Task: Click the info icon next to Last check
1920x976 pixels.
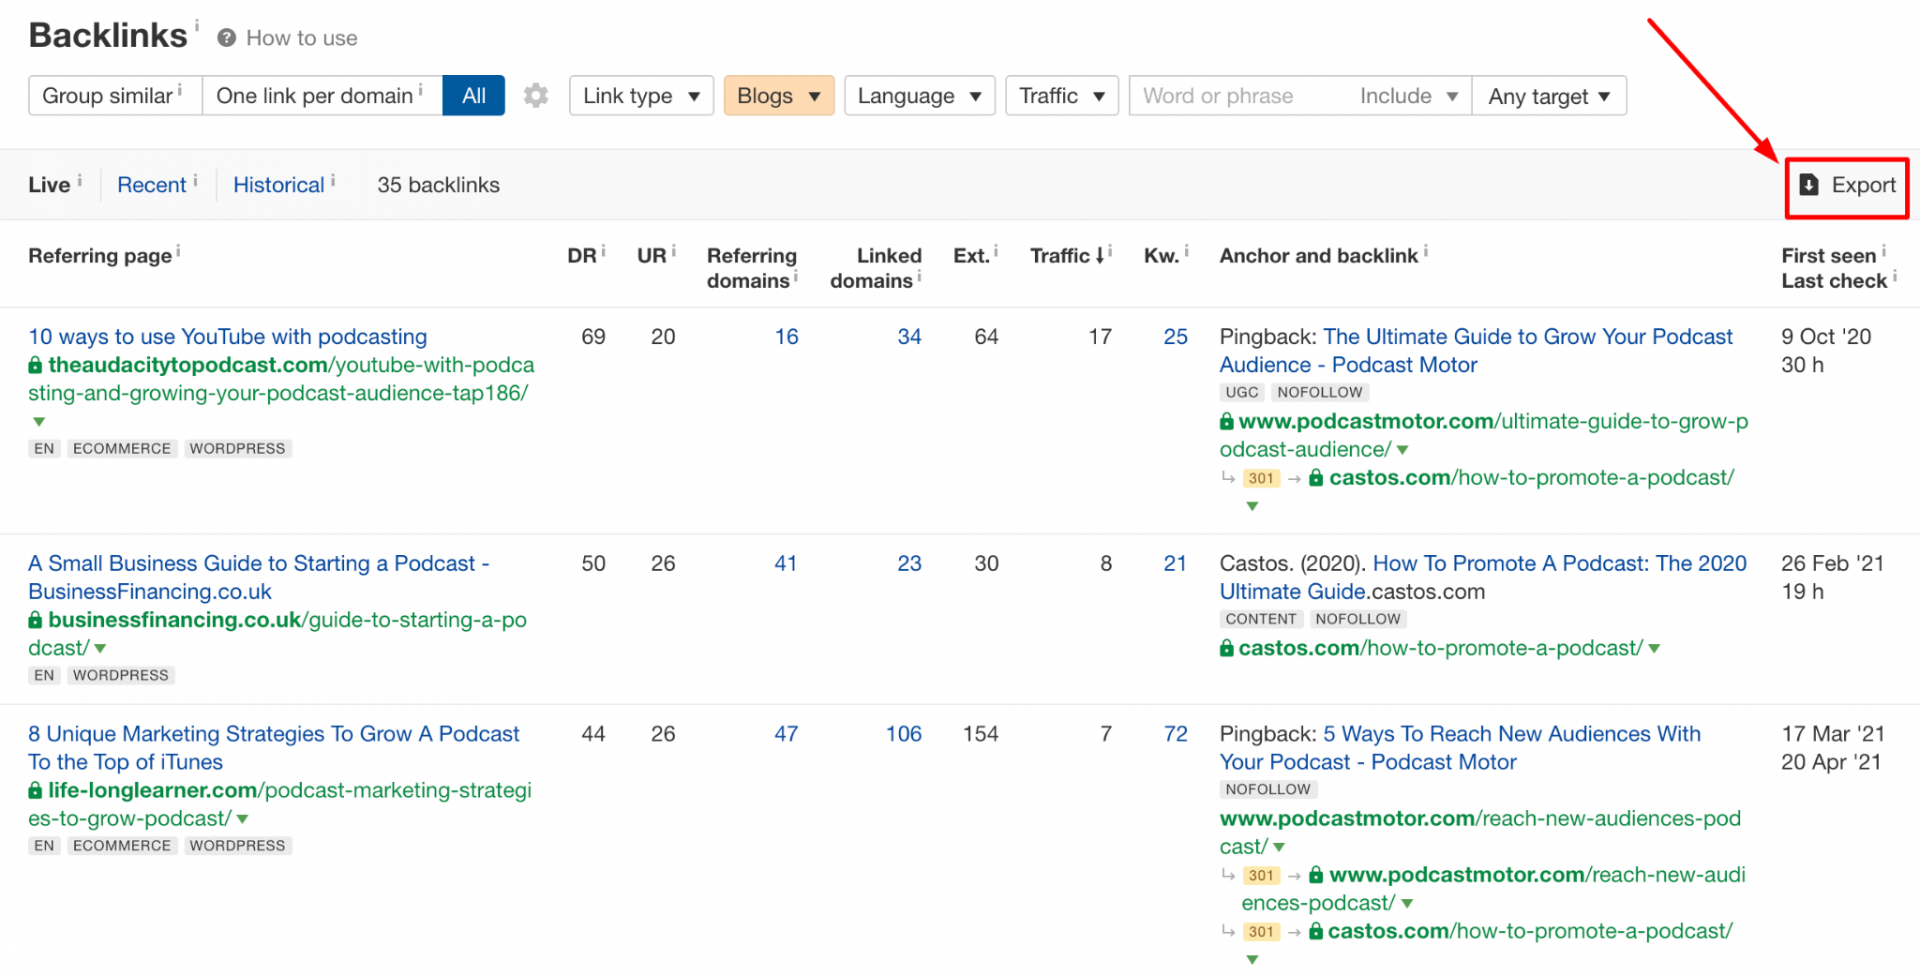Action: point(1894,275)
